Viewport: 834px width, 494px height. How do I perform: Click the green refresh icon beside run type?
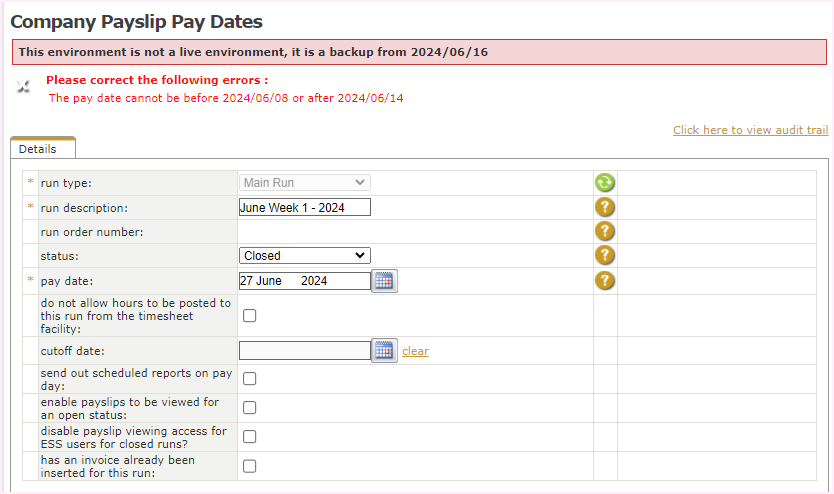(x=605, y=183)
